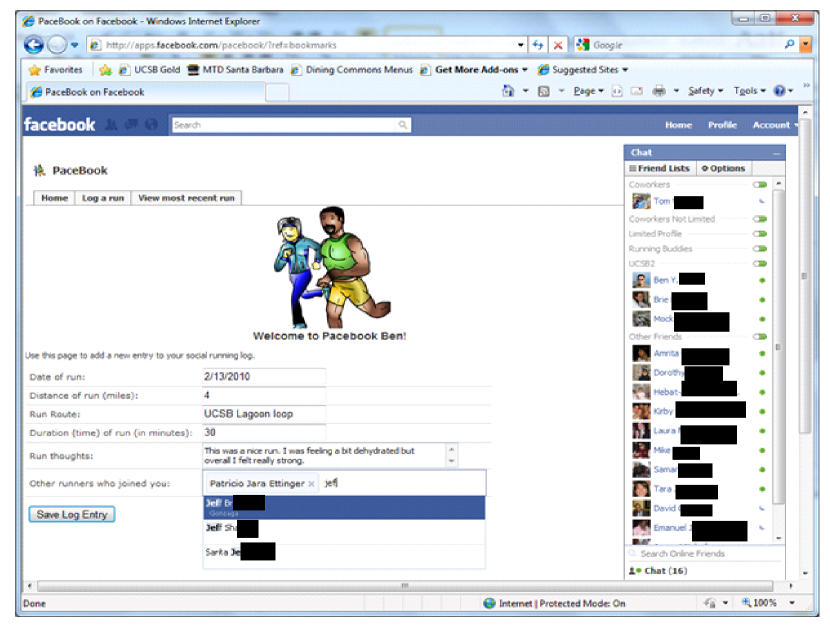Minimize the Chat panel with dash icon
This screenshot has height=631, width=830.
pyautogui.click(x=777, y=154)
